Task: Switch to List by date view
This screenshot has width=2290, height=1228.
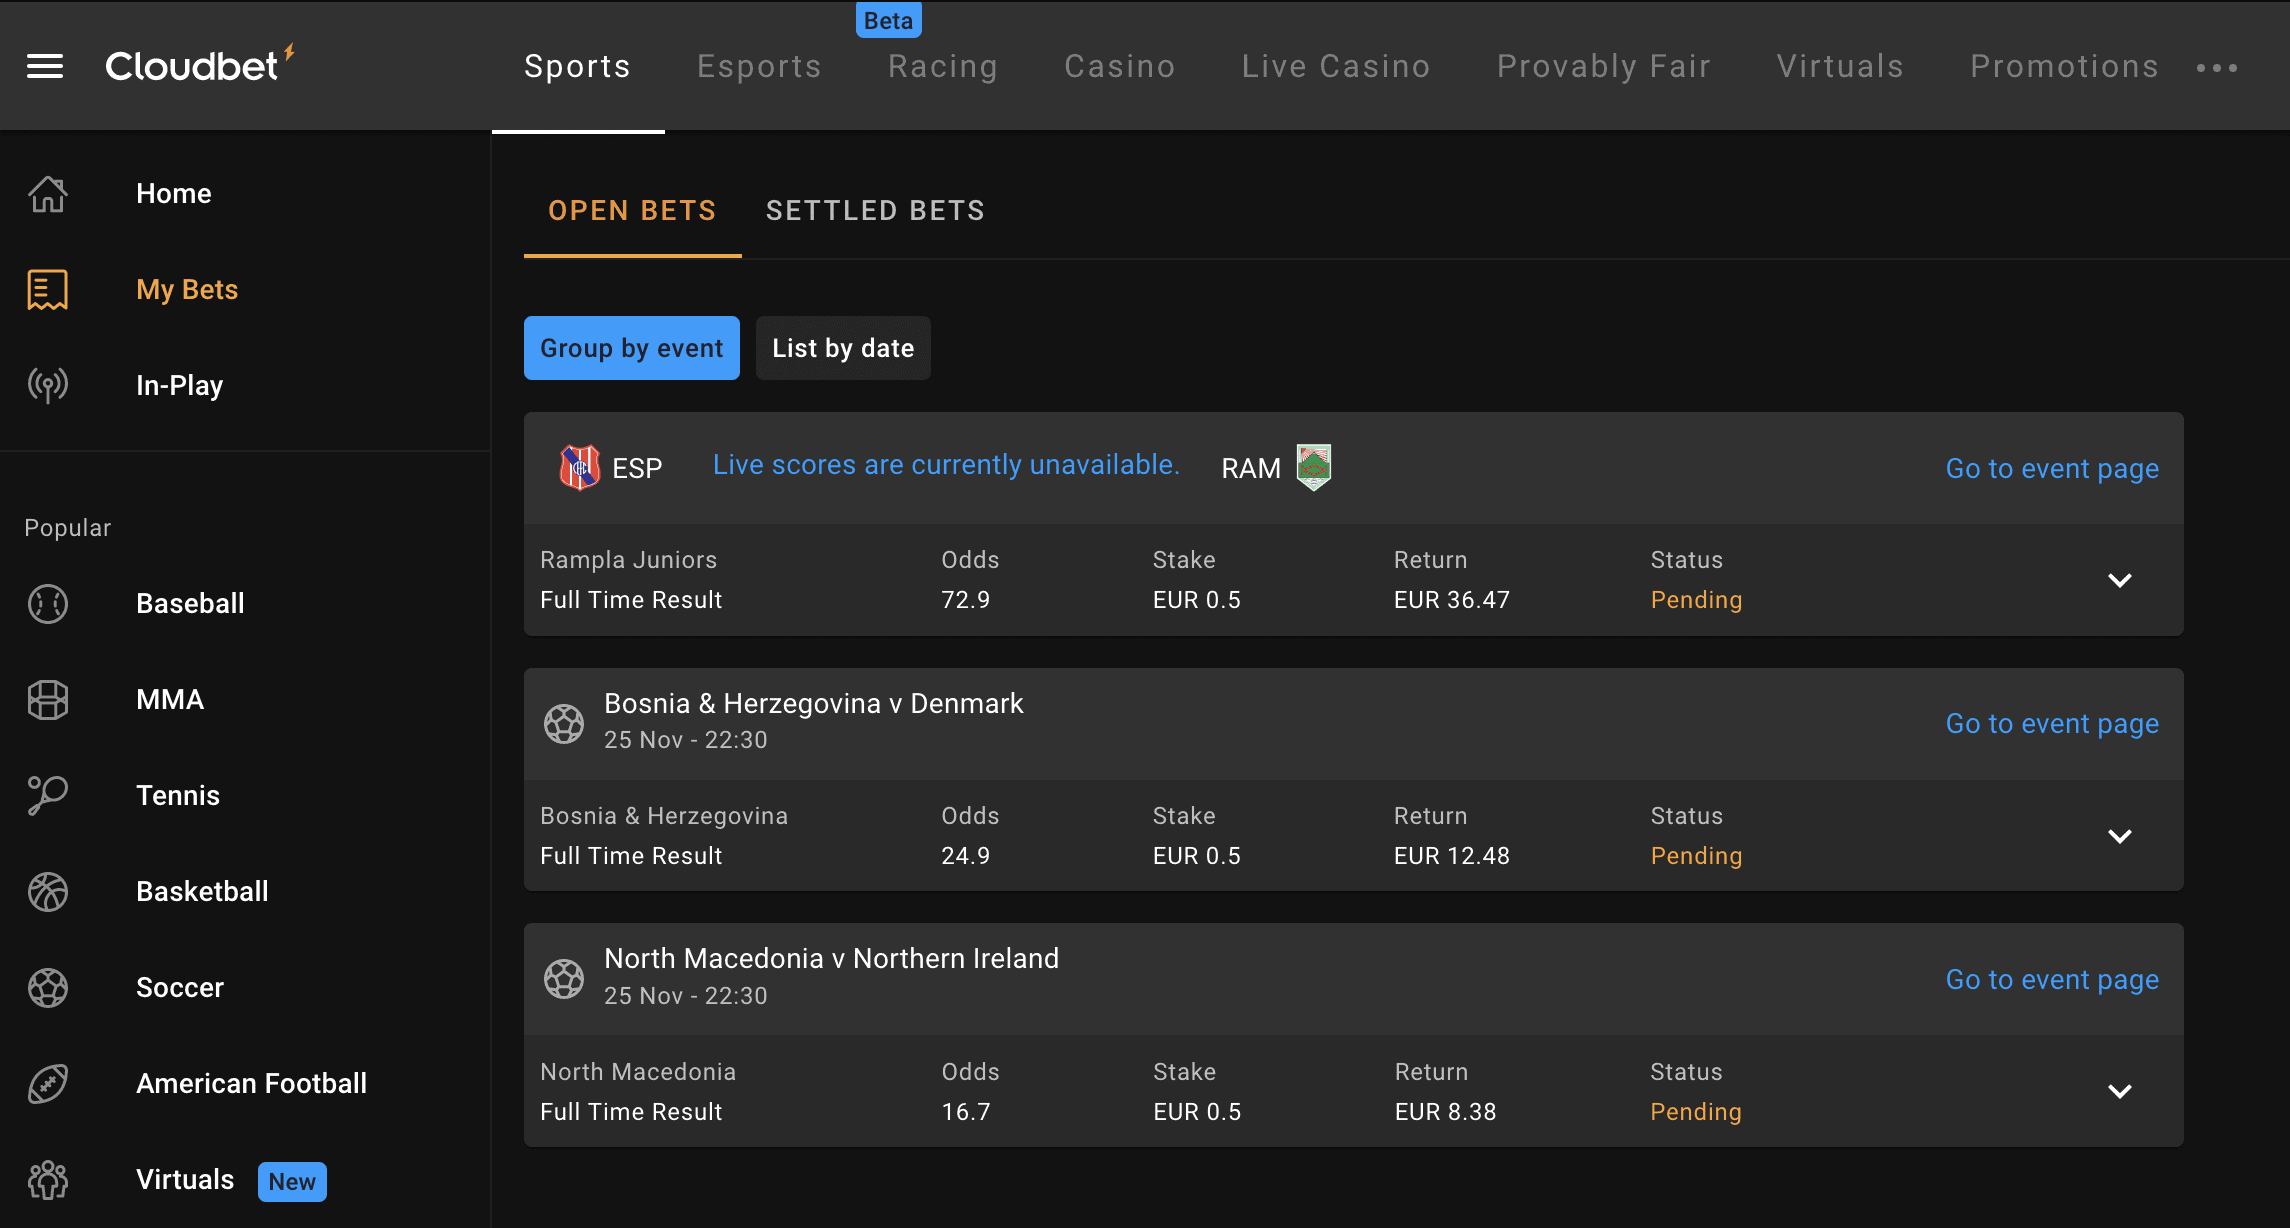Action: [842, 348]
